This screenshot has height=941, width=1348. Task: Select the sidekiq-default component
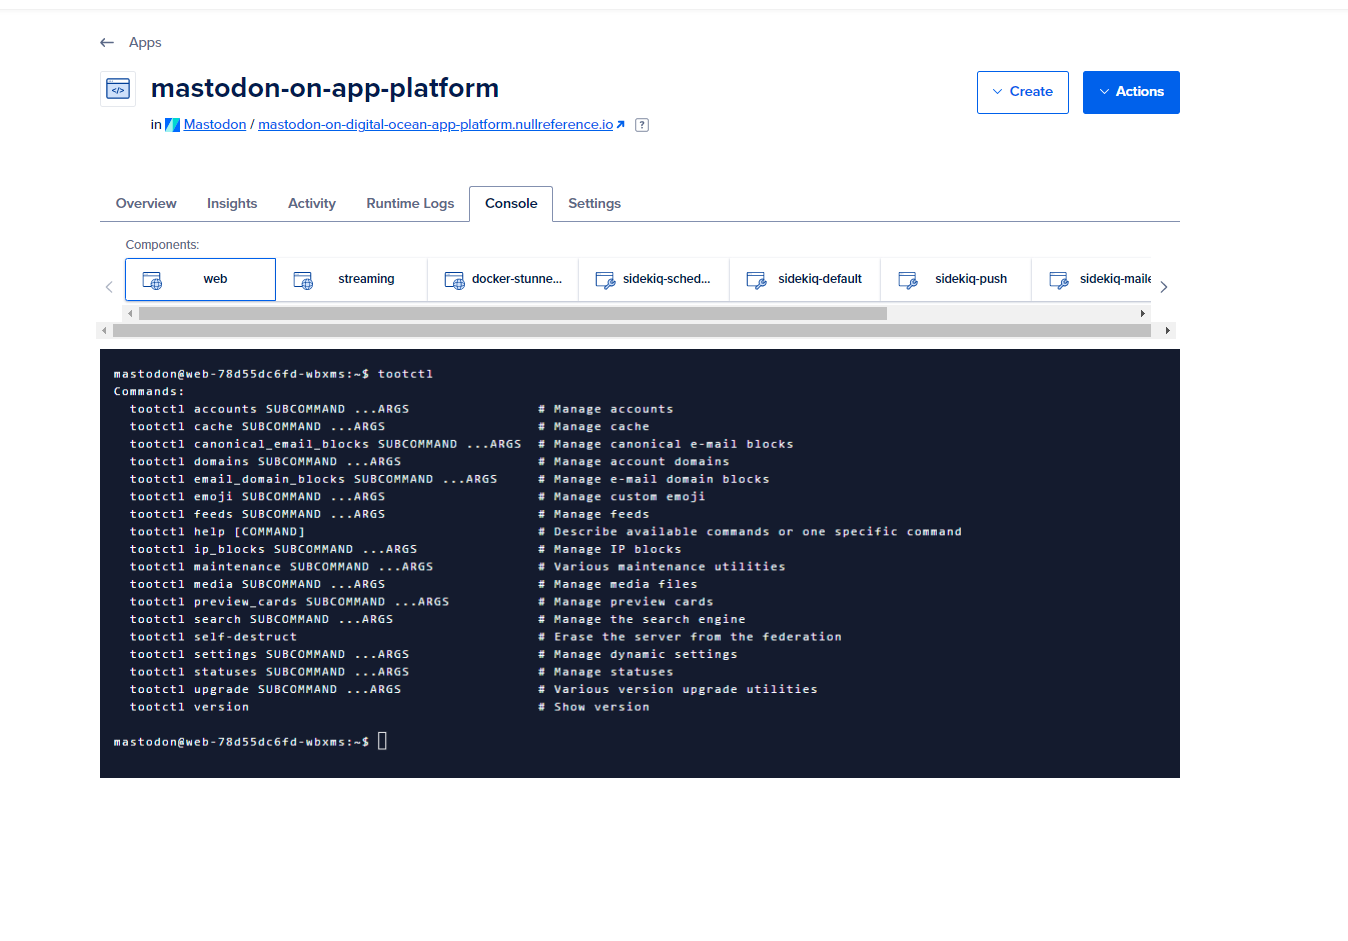click(x=805, y=279)
